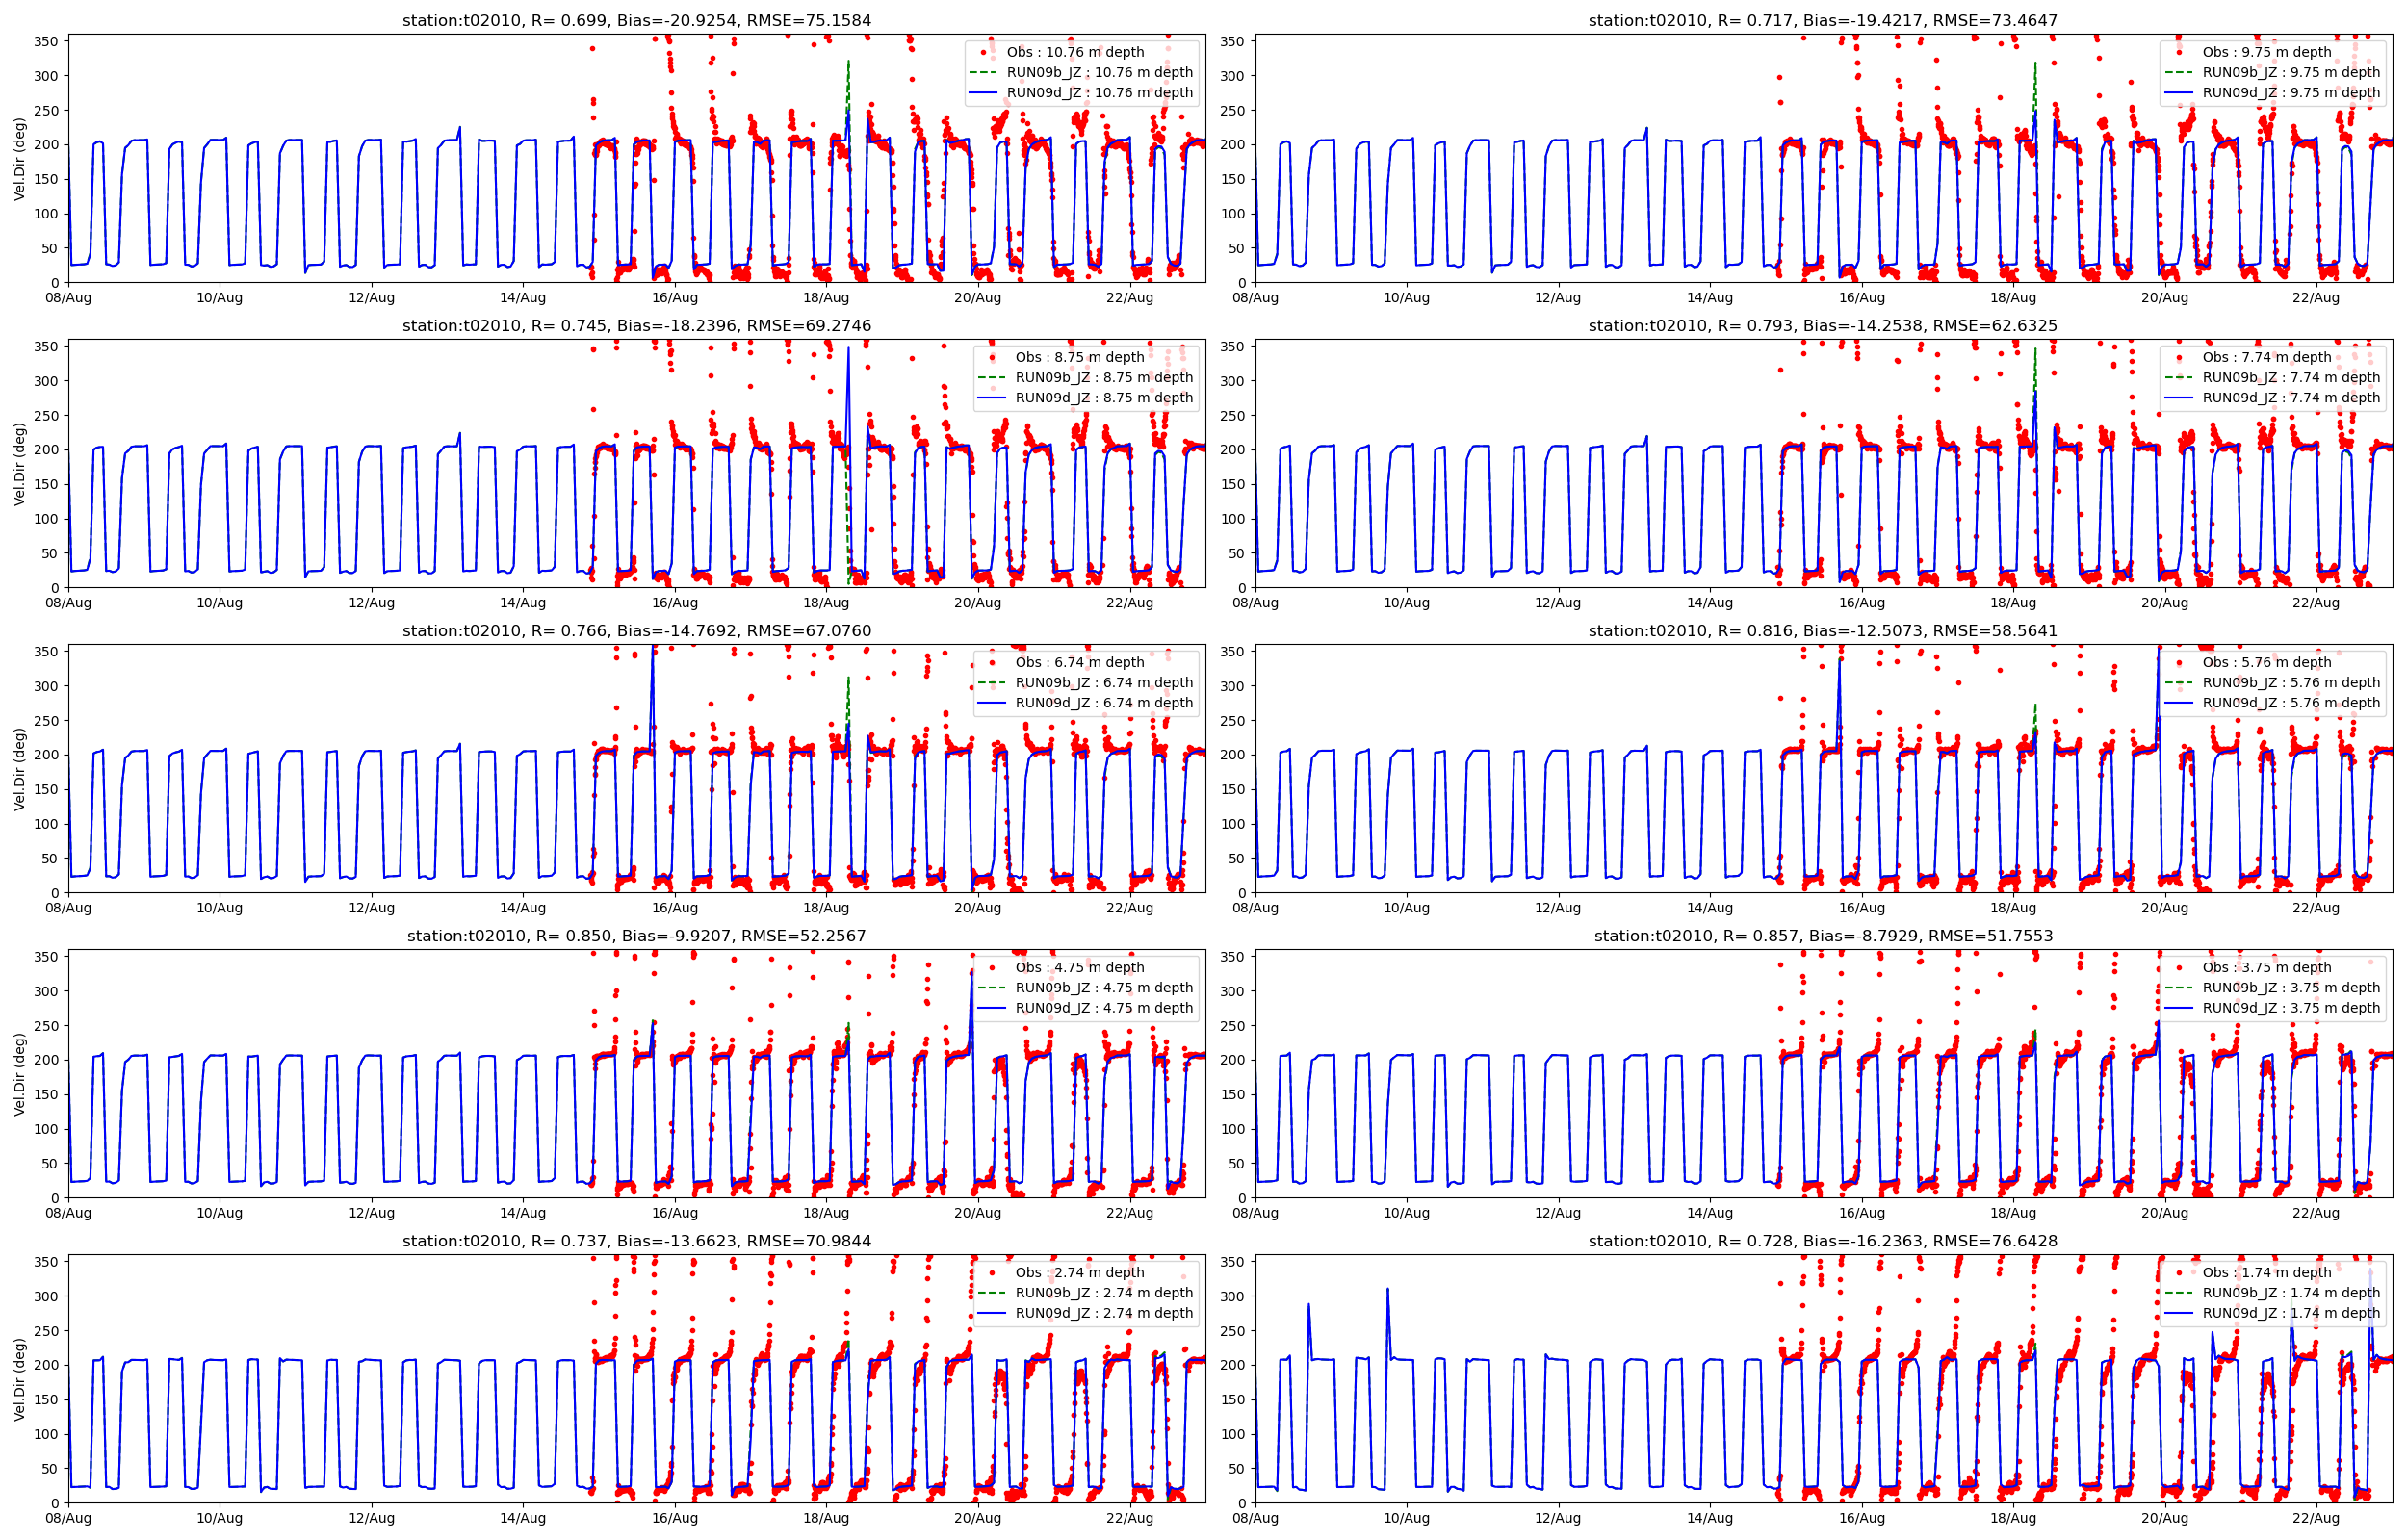Select the Obs : 1.74 m depth legend label
The image size is (2407, 1540).
pos(2266,1272)
